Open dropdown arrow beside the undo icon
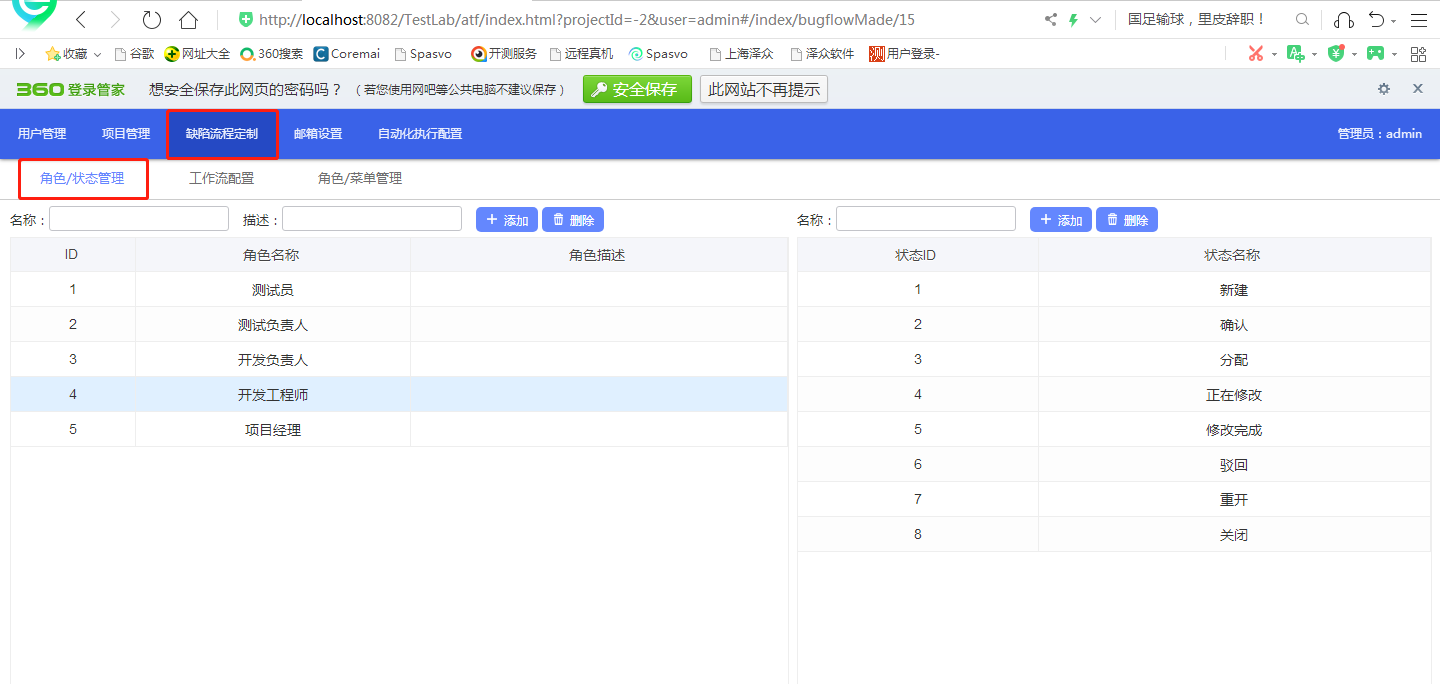The height and width of the screenshot is (684, 1440). click(x=1394, y=20)
